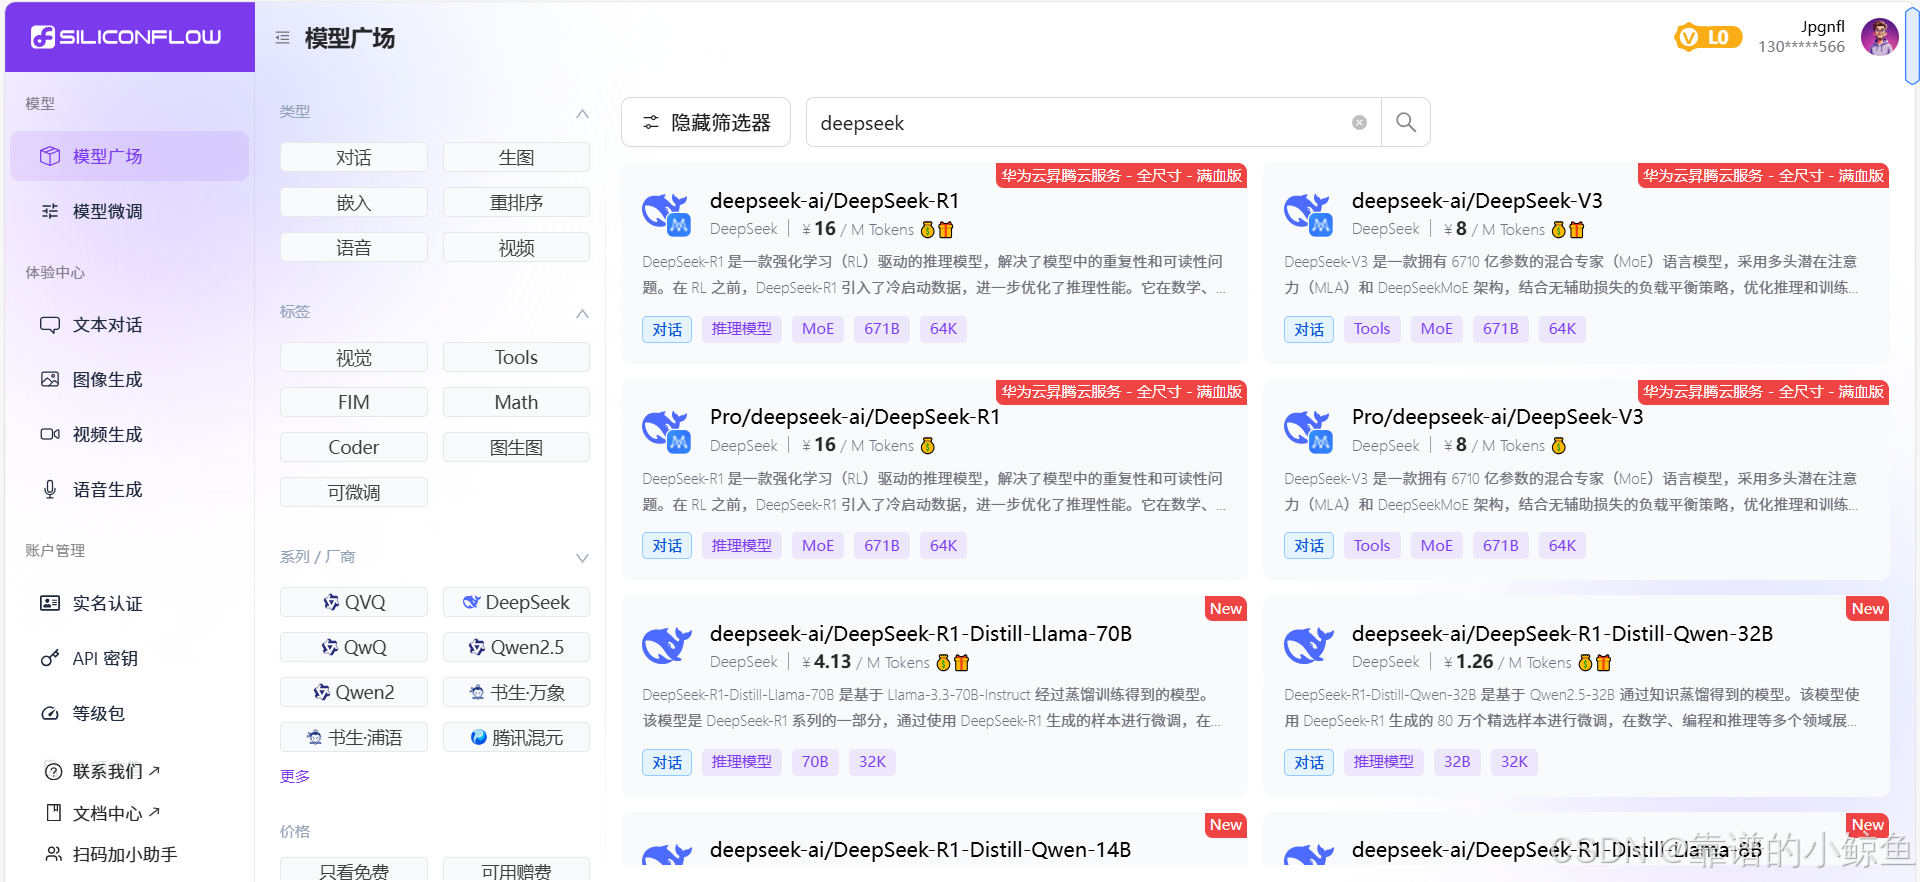Open deepseek-ai/DeepSeek-R1 model title
This screenshot has width=1920, height=882.
pos(834,201)
